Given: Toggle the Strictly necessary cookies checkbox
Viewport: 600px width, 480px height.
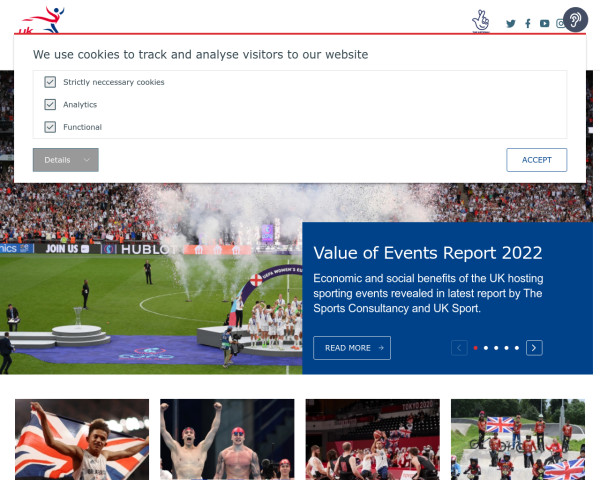Looking at the screenshot, I should (50, 82).
